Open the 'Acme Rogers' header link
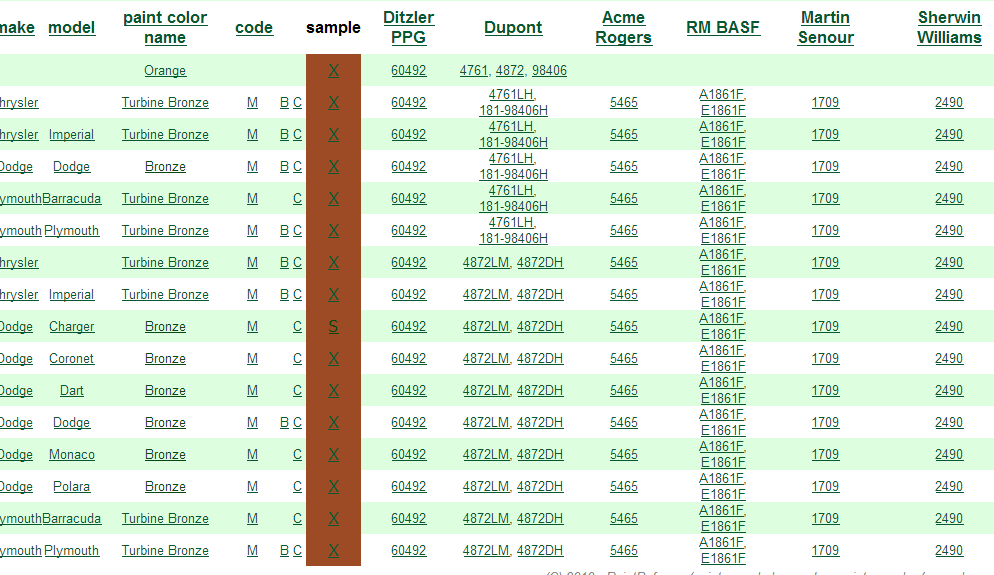 click(623, 27)
